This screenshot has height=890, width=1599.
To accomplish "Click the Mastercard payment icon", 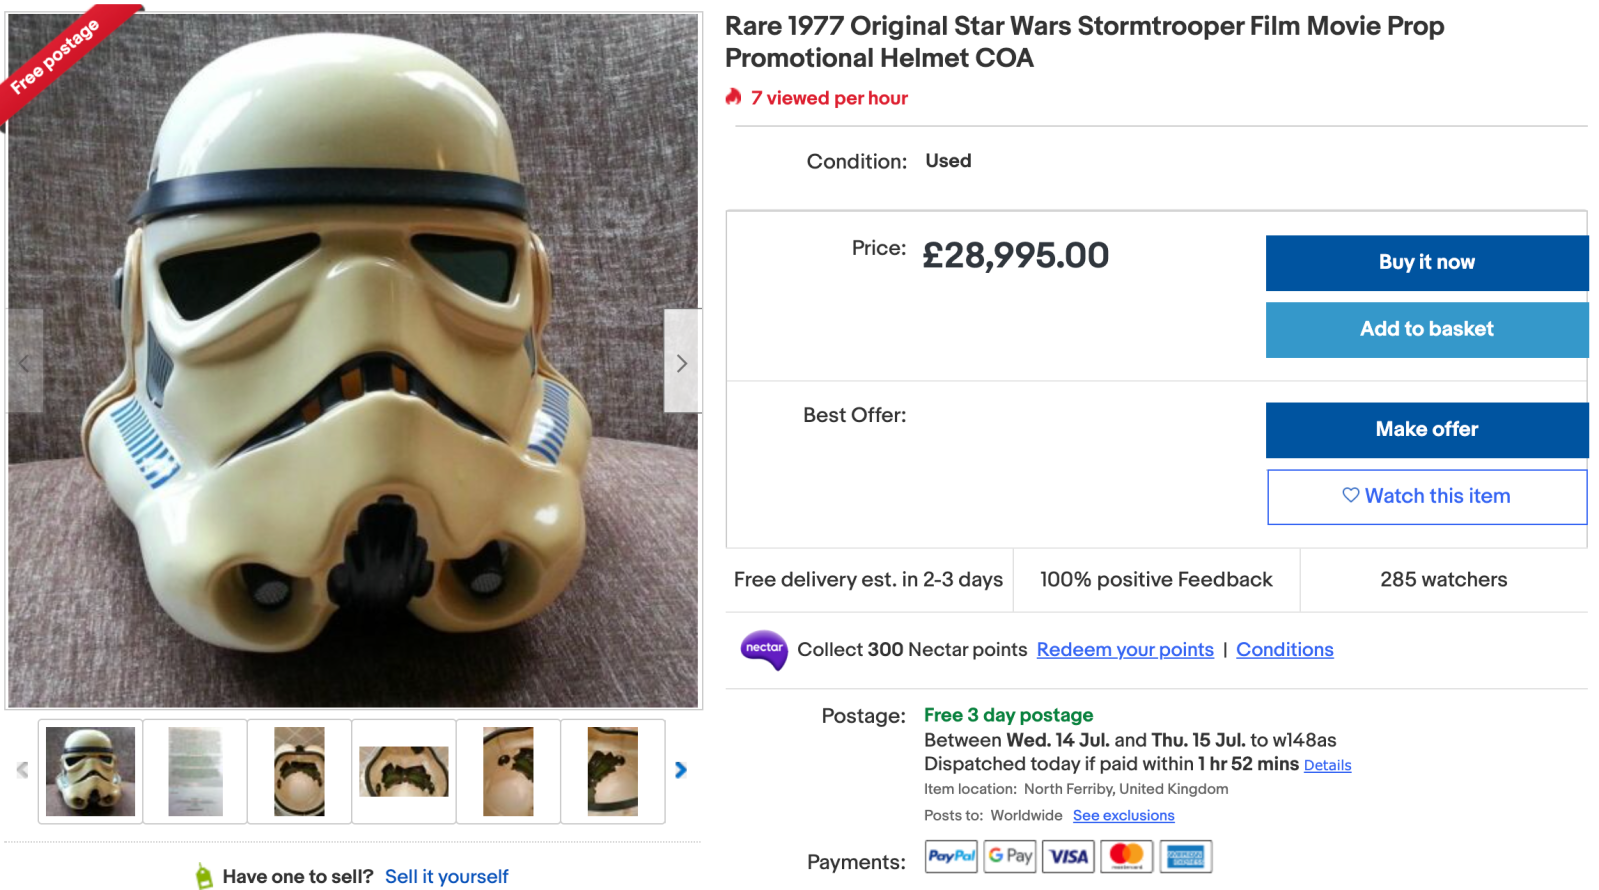I will 1126,856.
